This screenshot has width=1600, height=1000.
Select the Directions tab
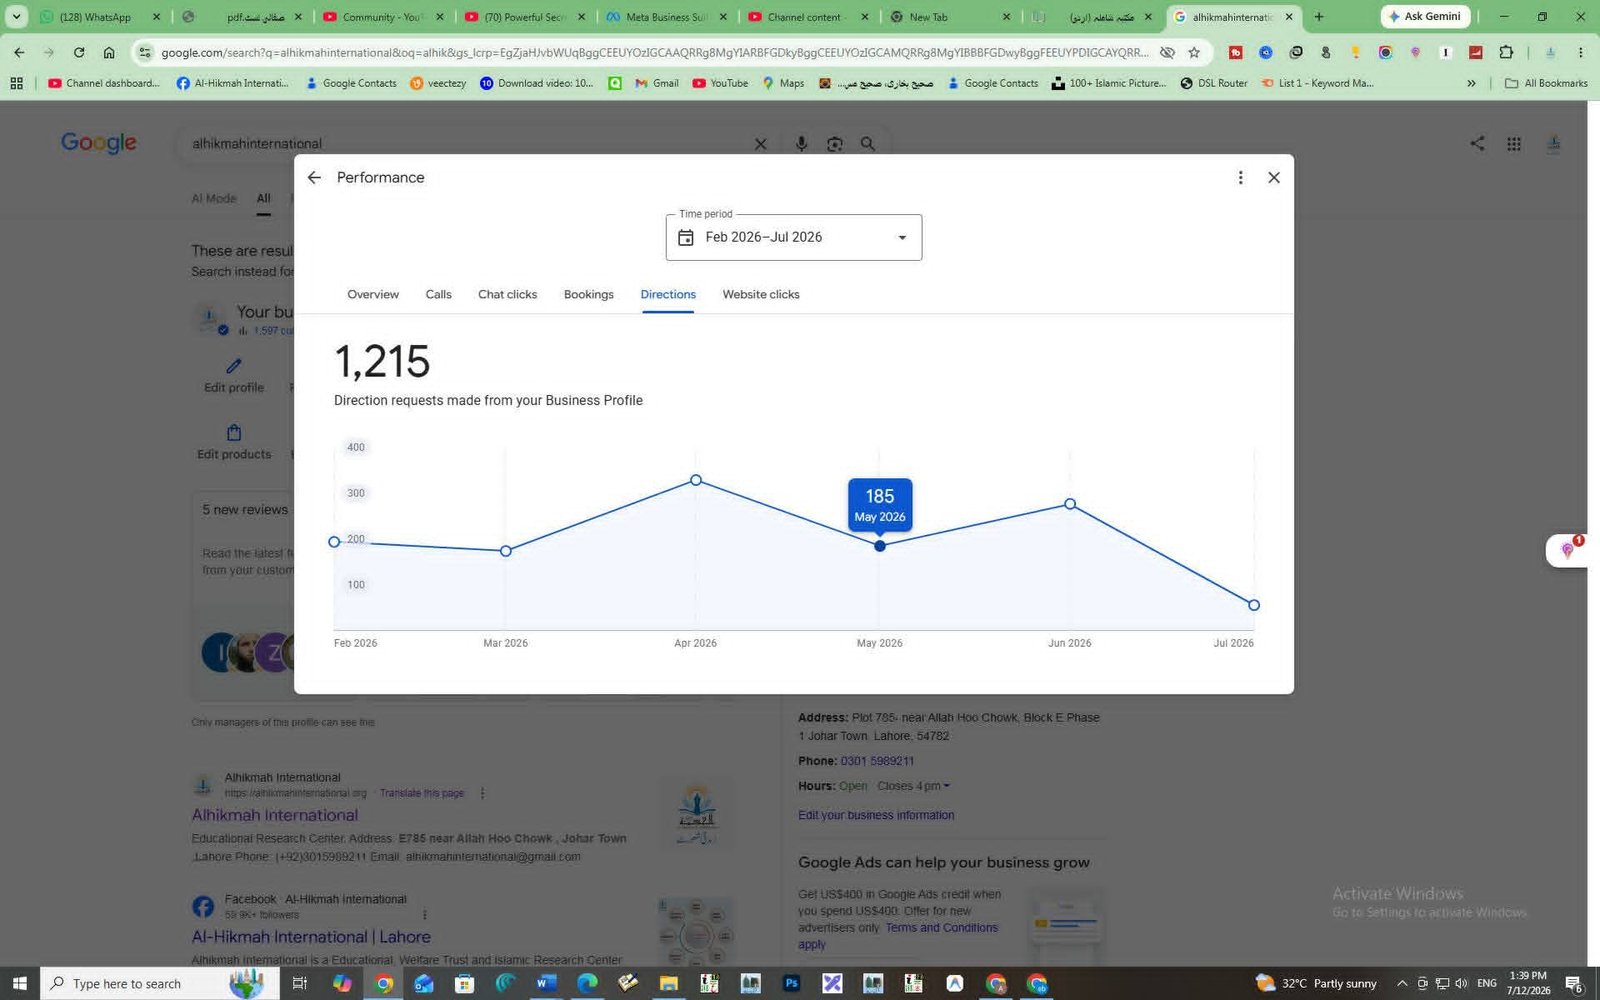click(668, 294)
